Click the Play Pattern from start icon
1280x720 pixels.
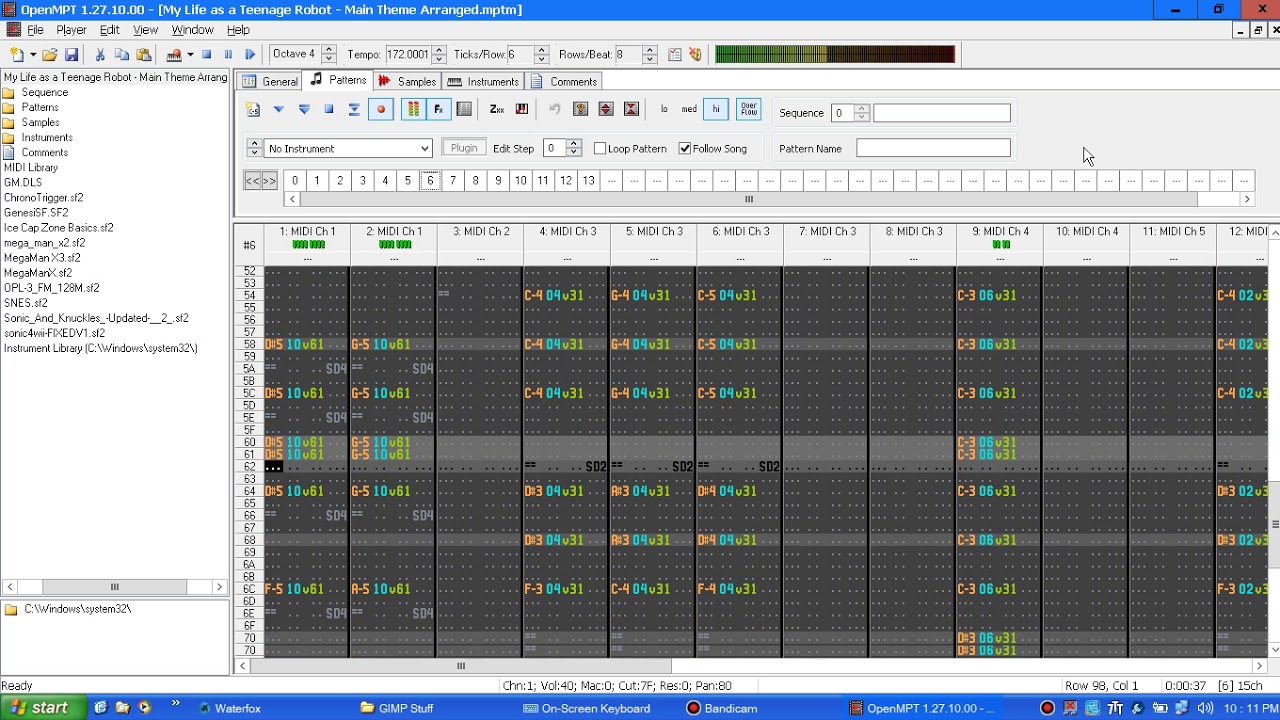coord(304,110)
